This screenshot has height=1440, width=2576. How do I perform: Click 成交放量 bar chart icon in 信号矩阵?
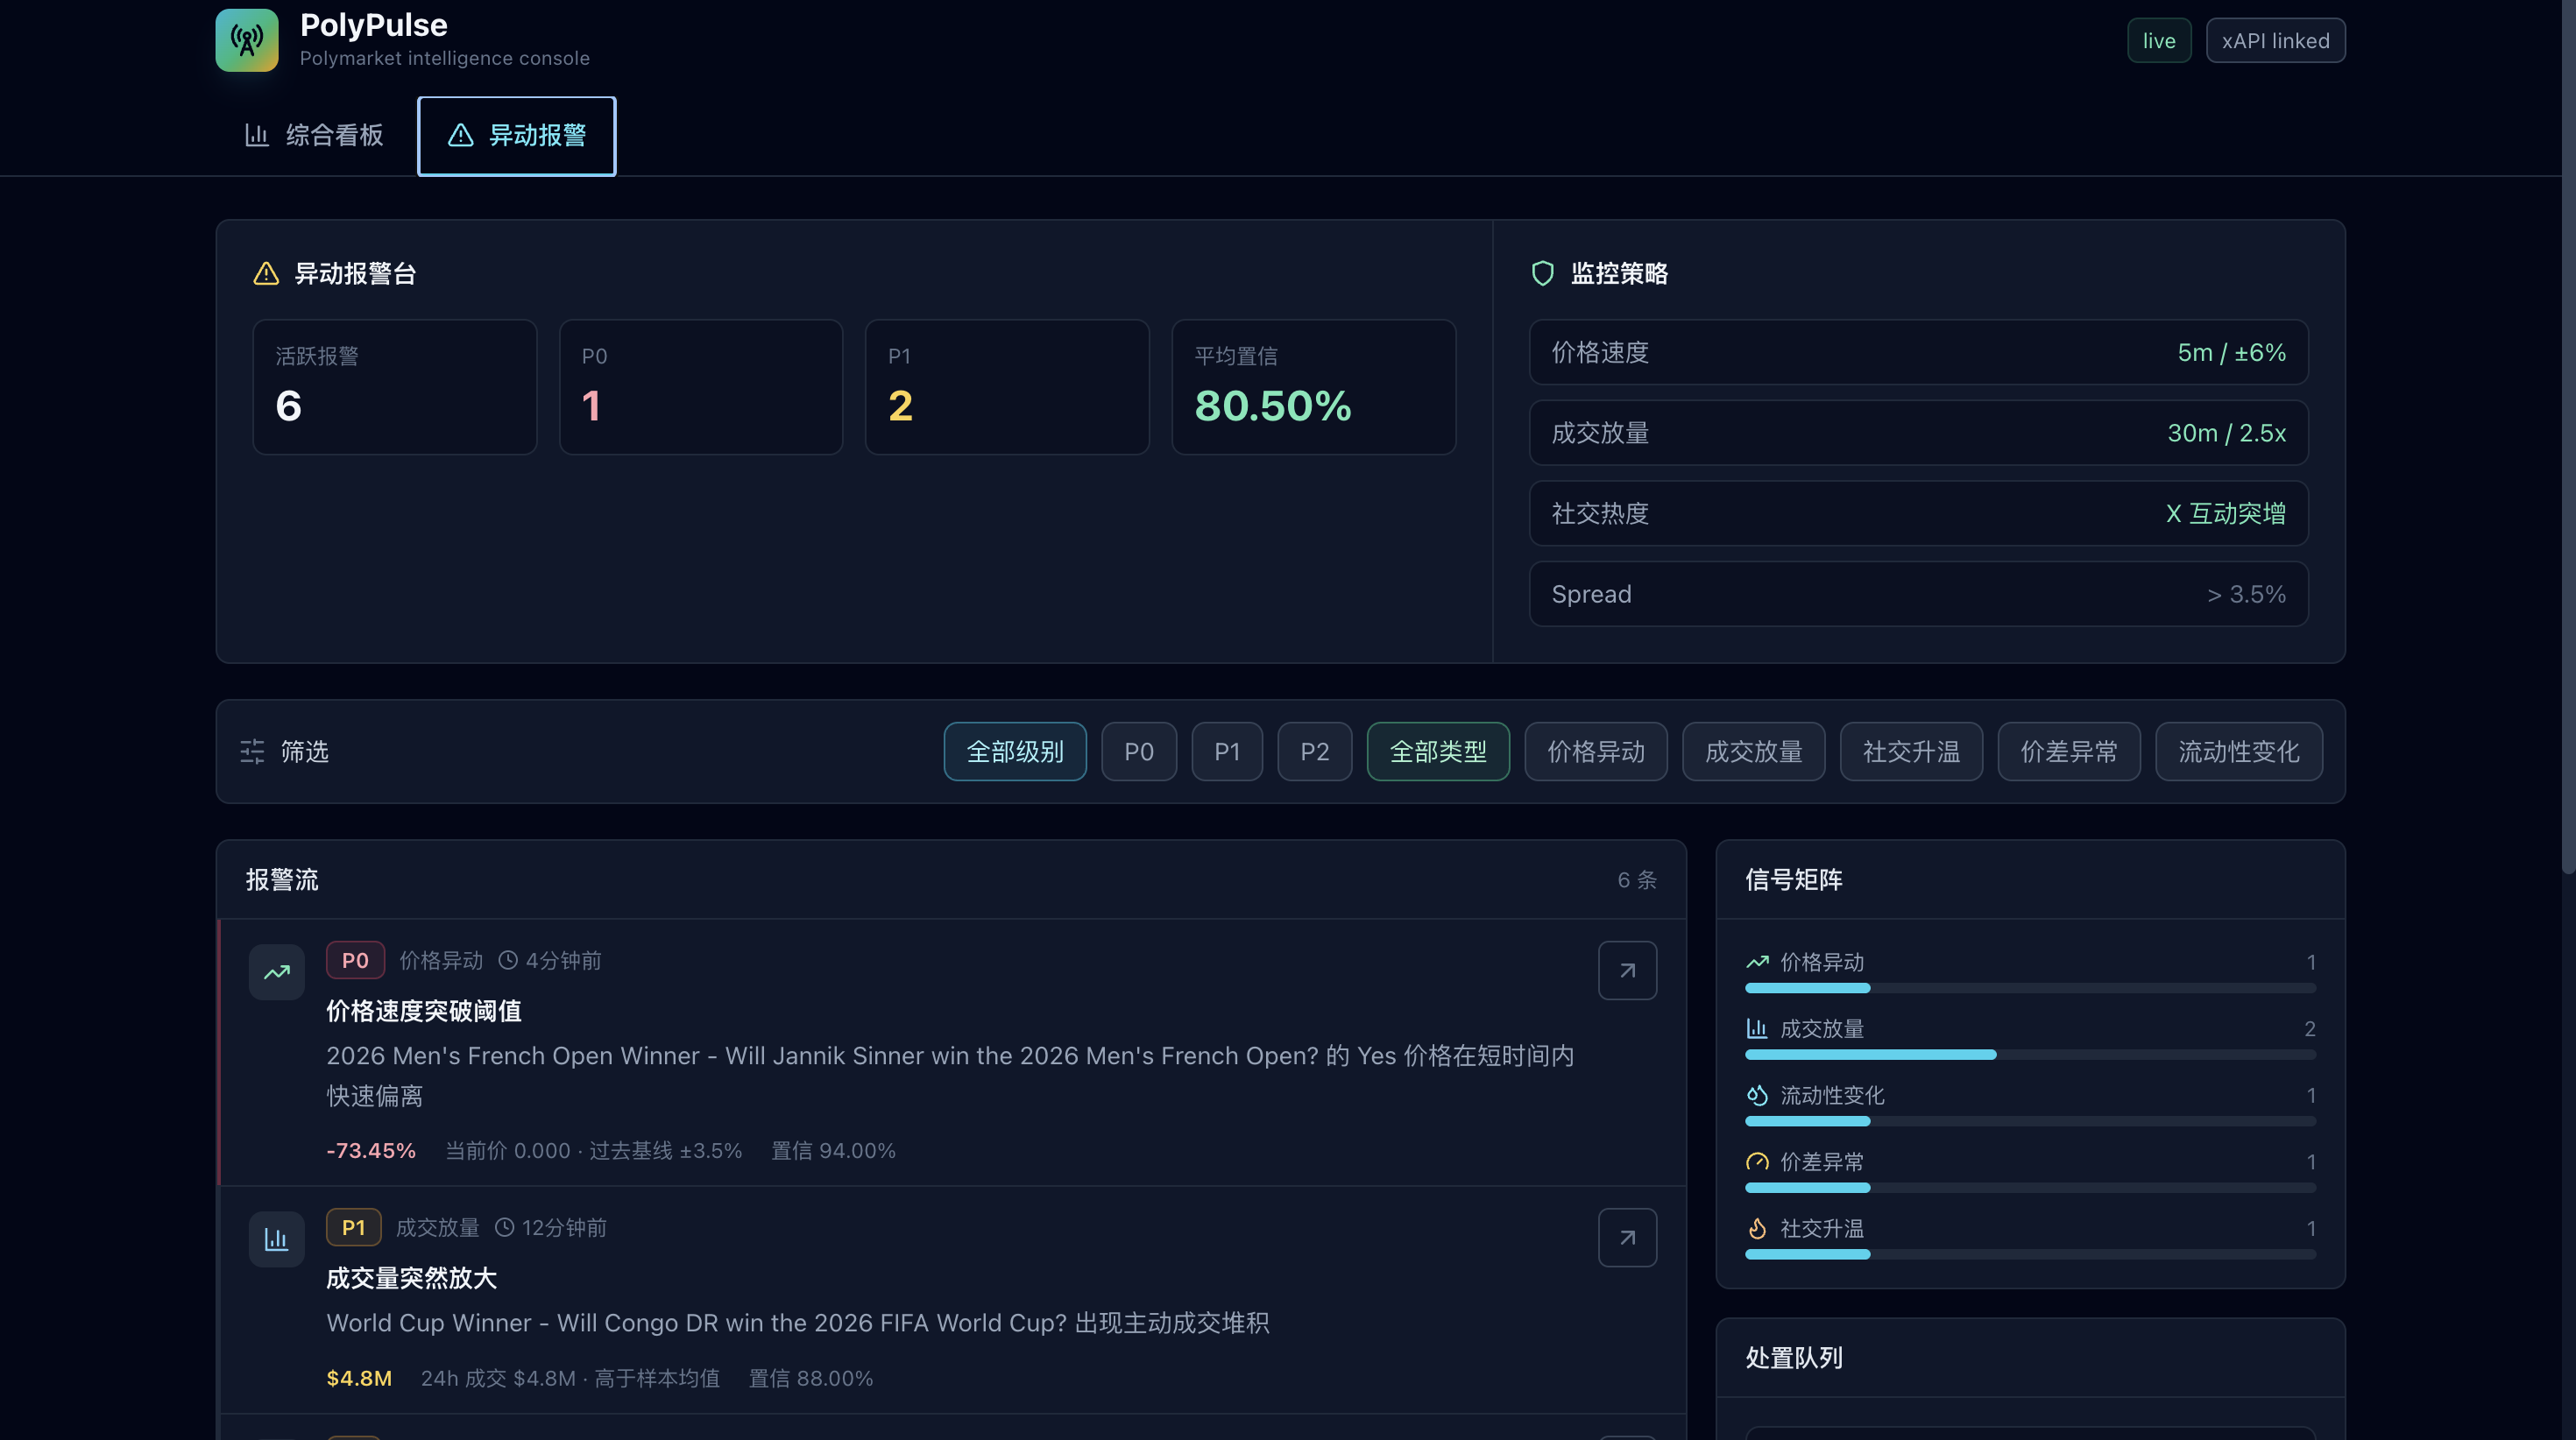coord(1757,1029)
